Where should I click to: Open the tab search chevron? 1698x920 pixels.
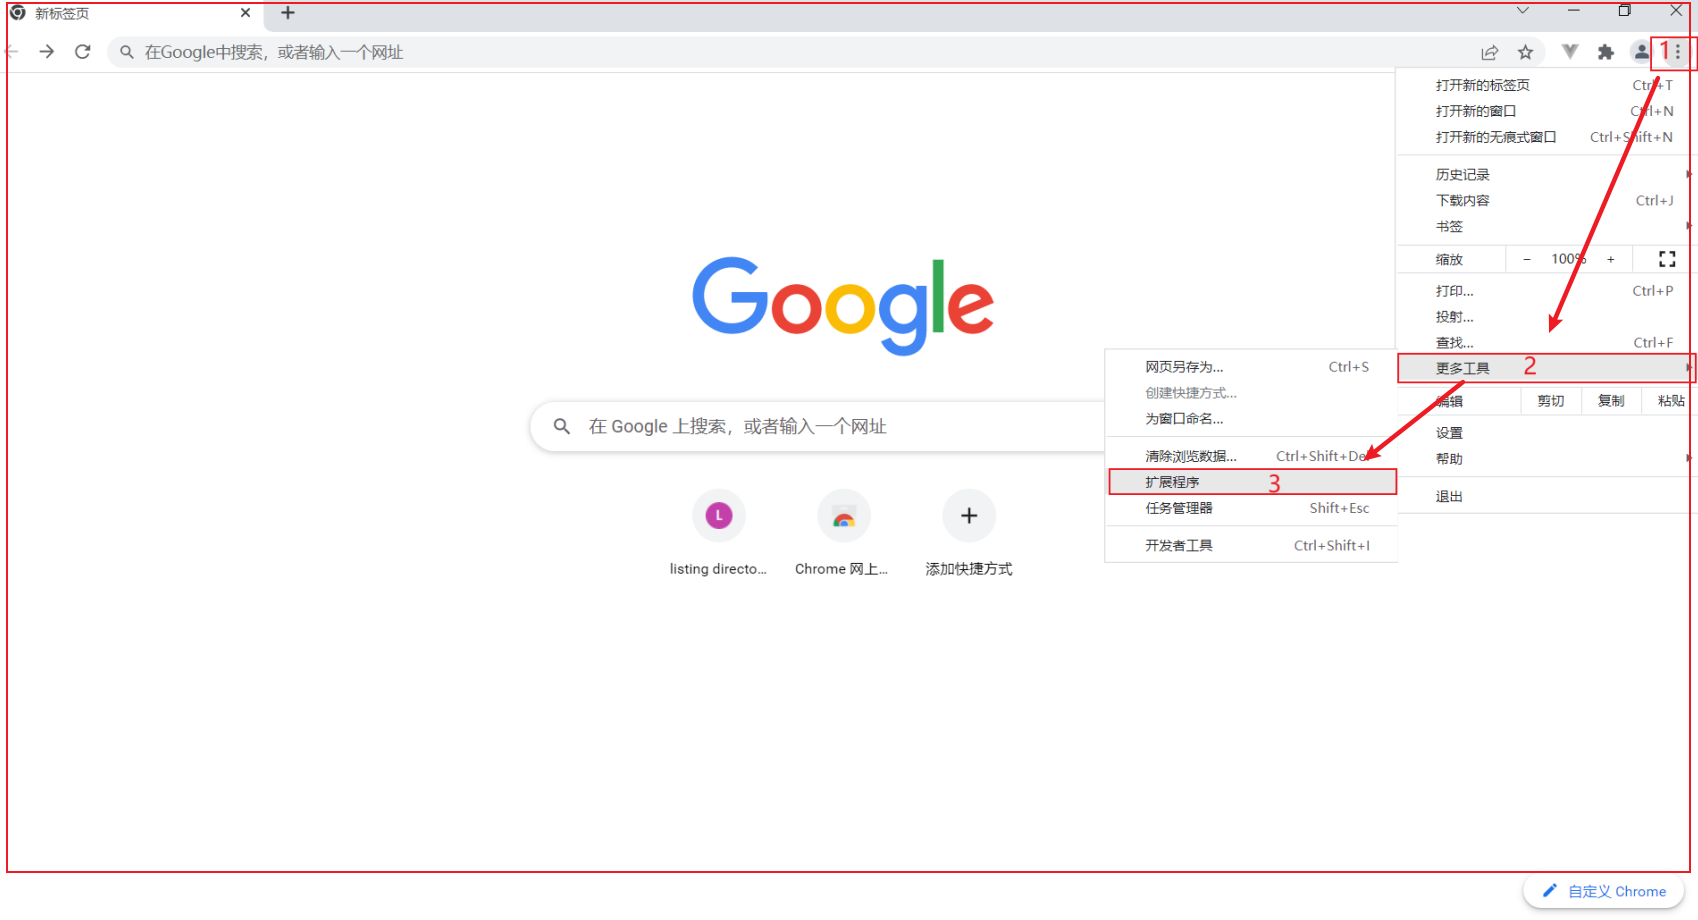[1522, 11]
